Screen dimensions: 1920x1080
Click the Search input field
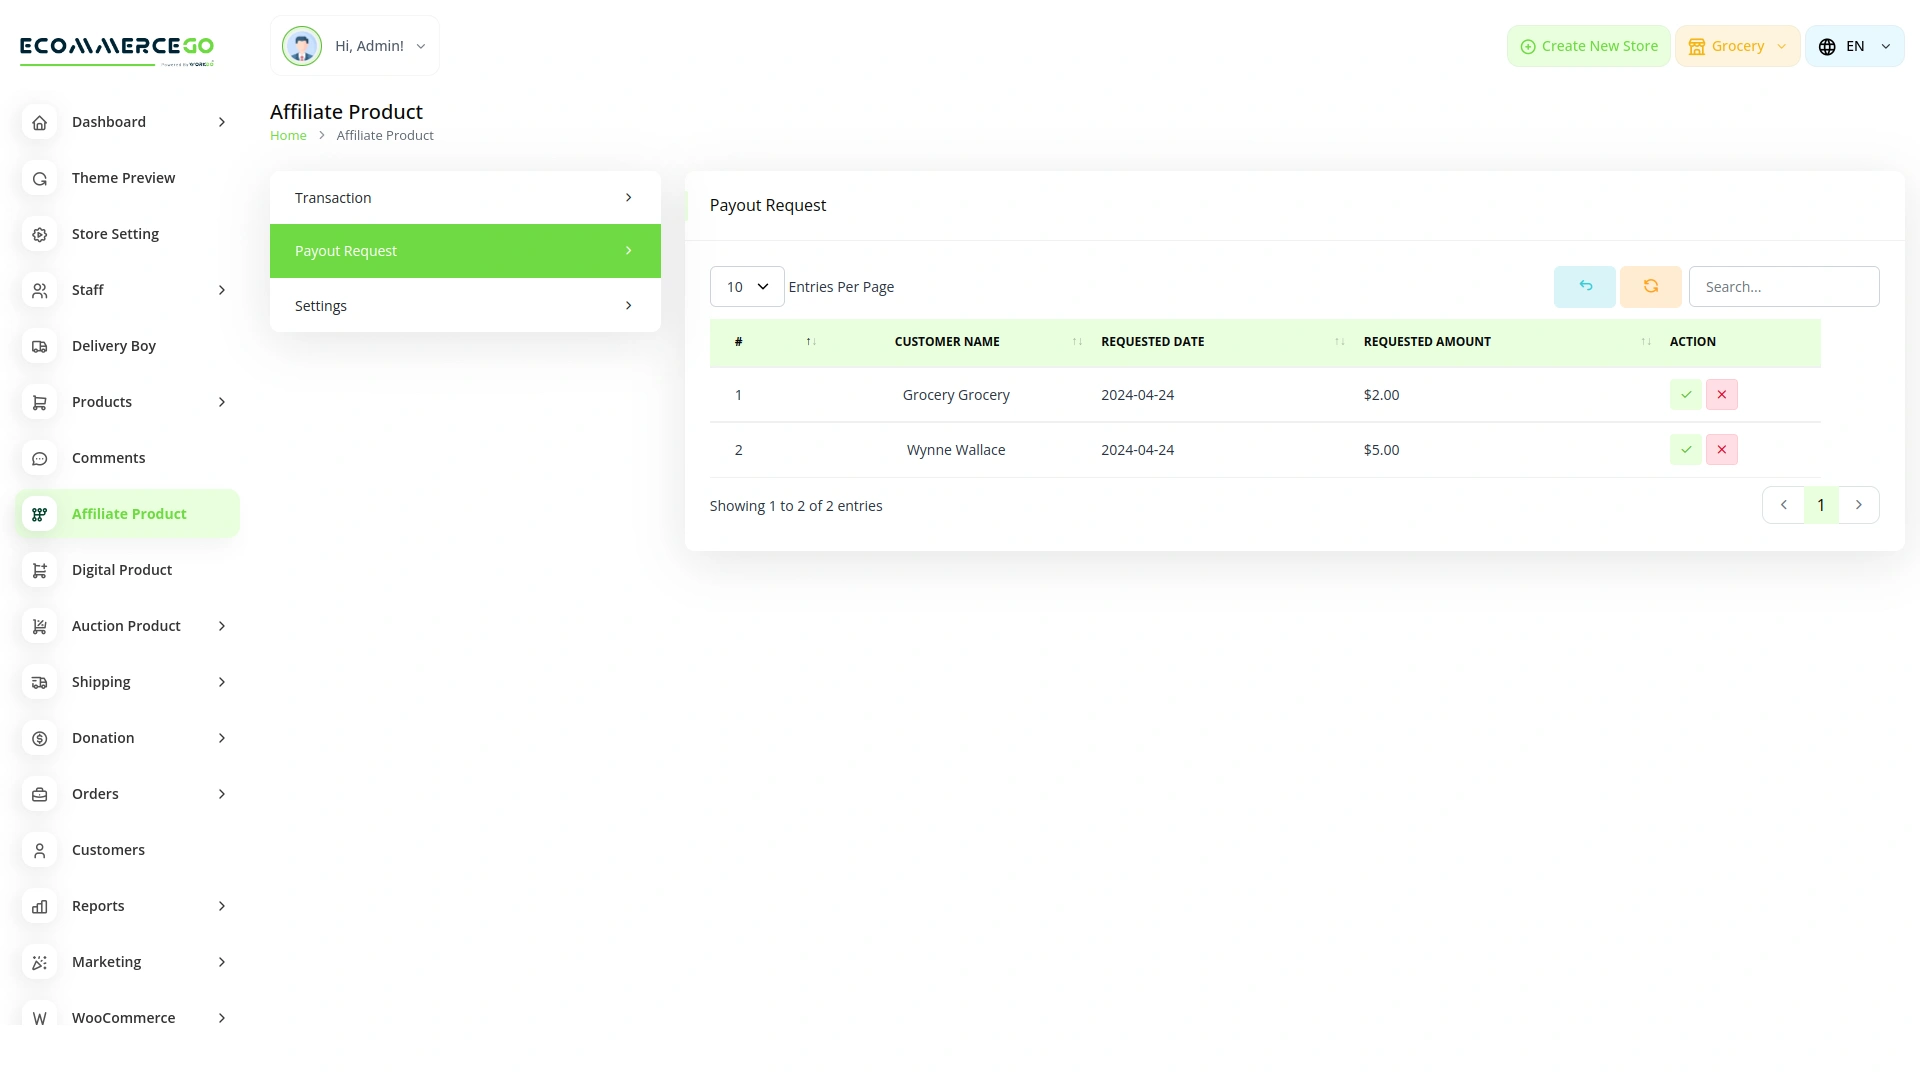(x=1783, y=287)
